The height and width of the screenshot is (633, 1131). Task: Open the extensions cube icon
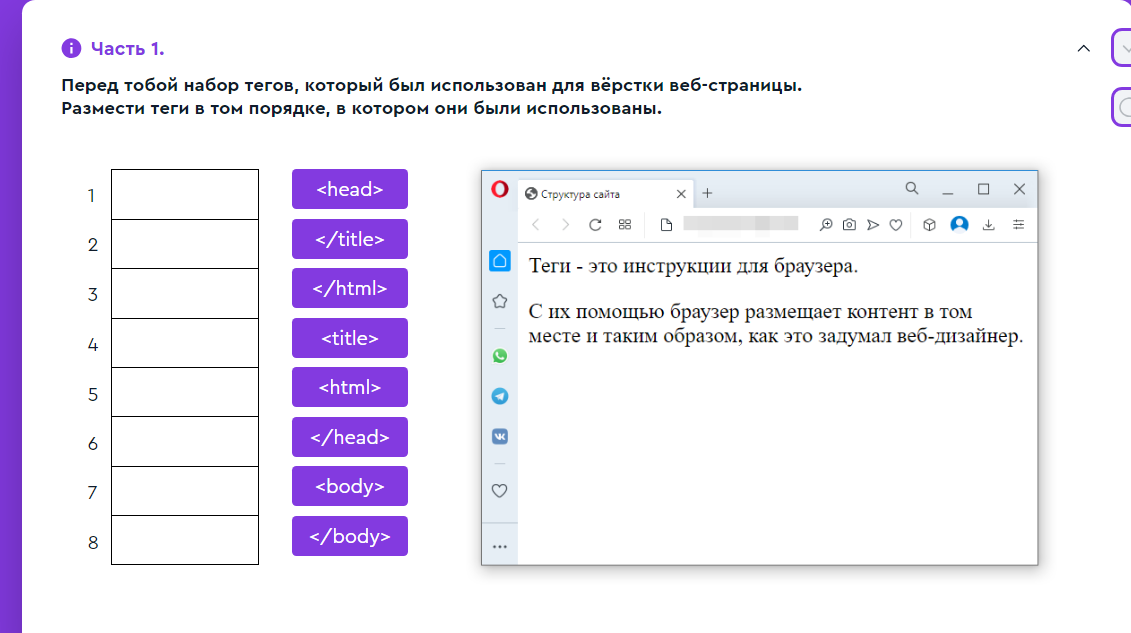[x=929, y=225]
